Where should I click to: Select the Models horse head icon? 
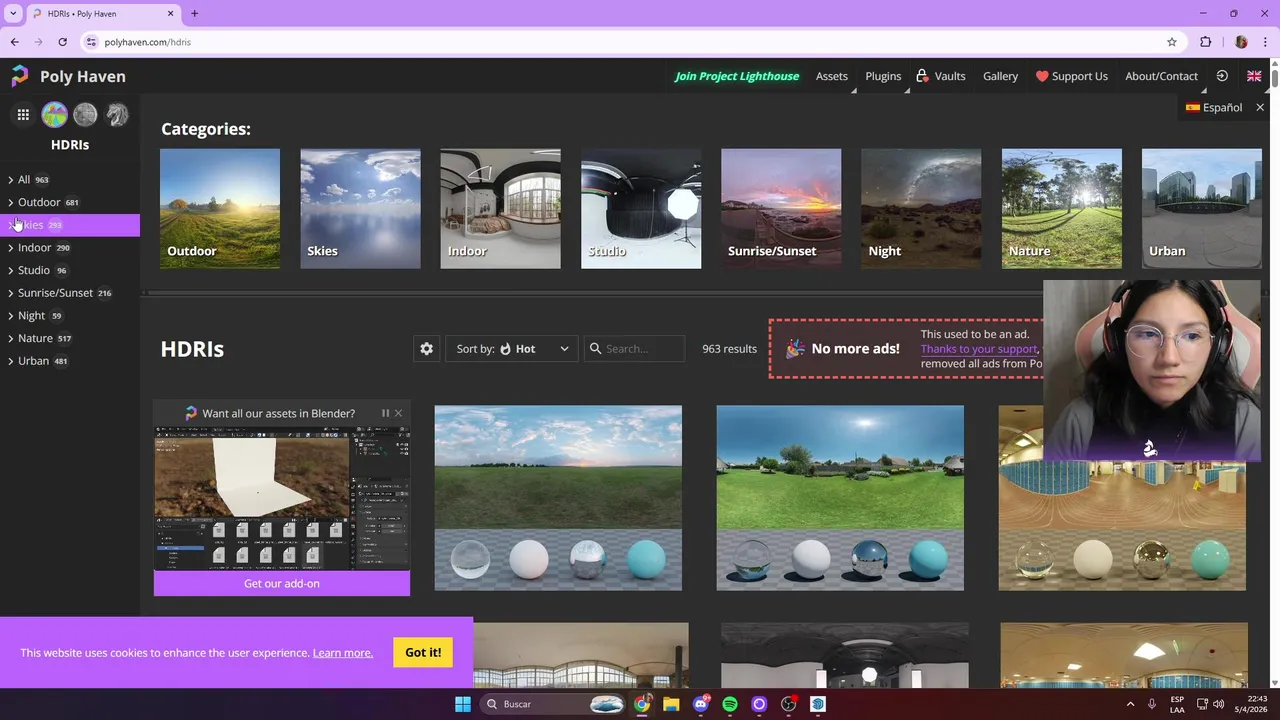tap(117, 115)
